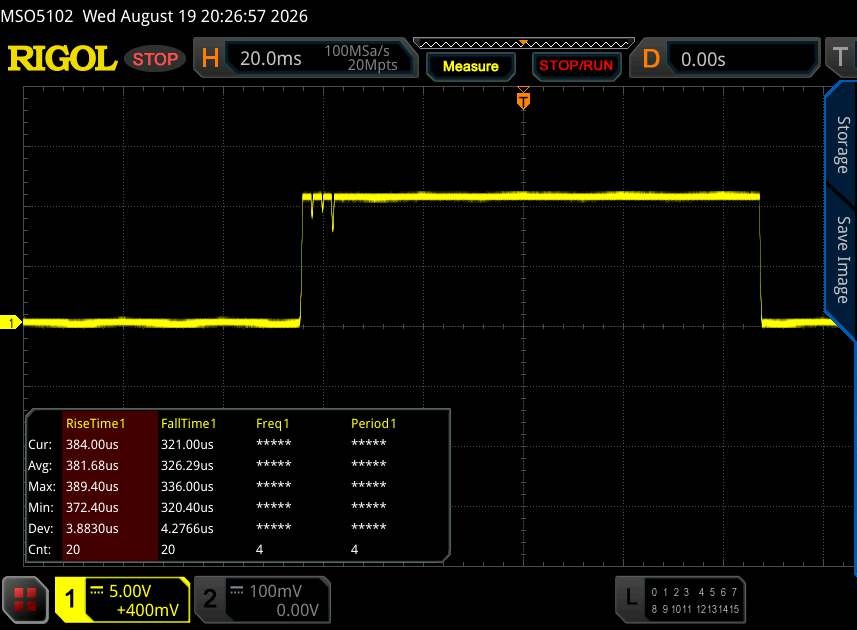
Task: Select the orange trigger position T marker
Action: tap(523, 101)
